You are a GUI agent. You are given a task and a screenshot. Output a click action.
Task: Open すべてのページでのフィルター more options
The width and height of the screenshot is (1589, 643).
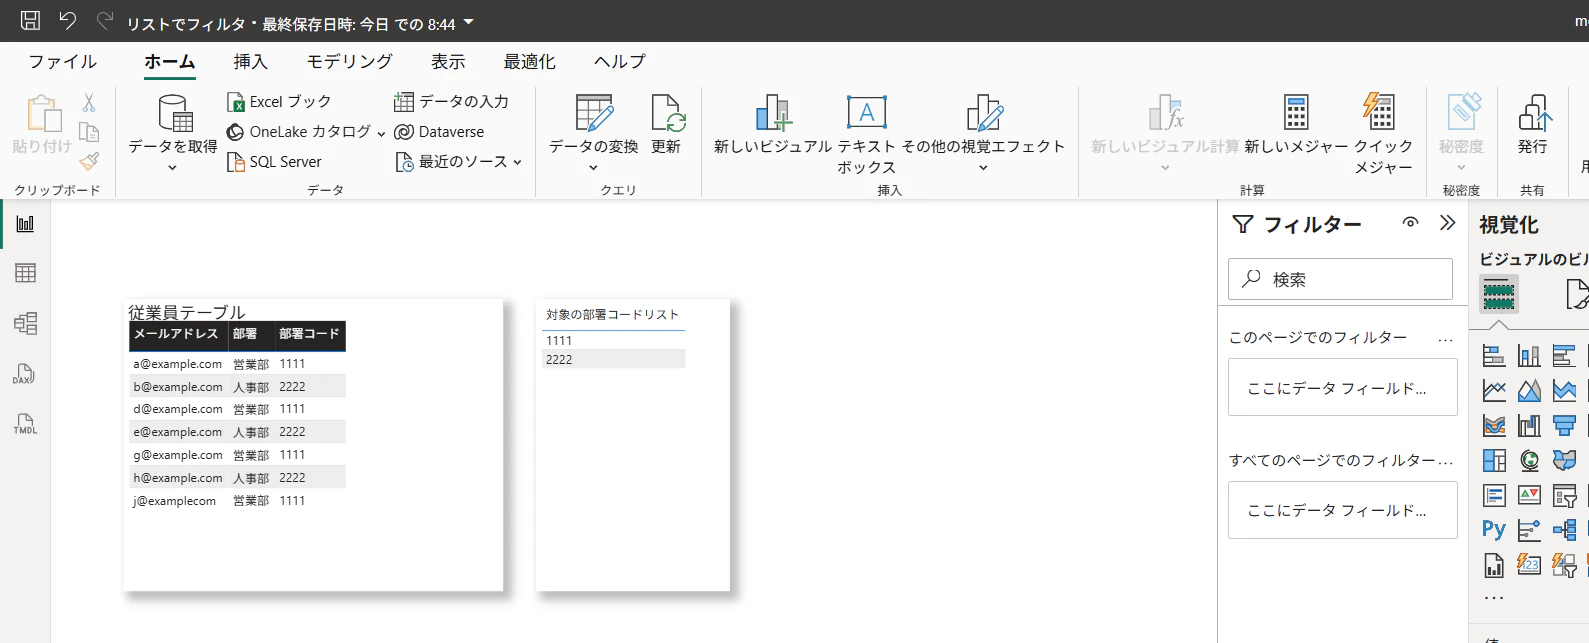(1446, 461)
